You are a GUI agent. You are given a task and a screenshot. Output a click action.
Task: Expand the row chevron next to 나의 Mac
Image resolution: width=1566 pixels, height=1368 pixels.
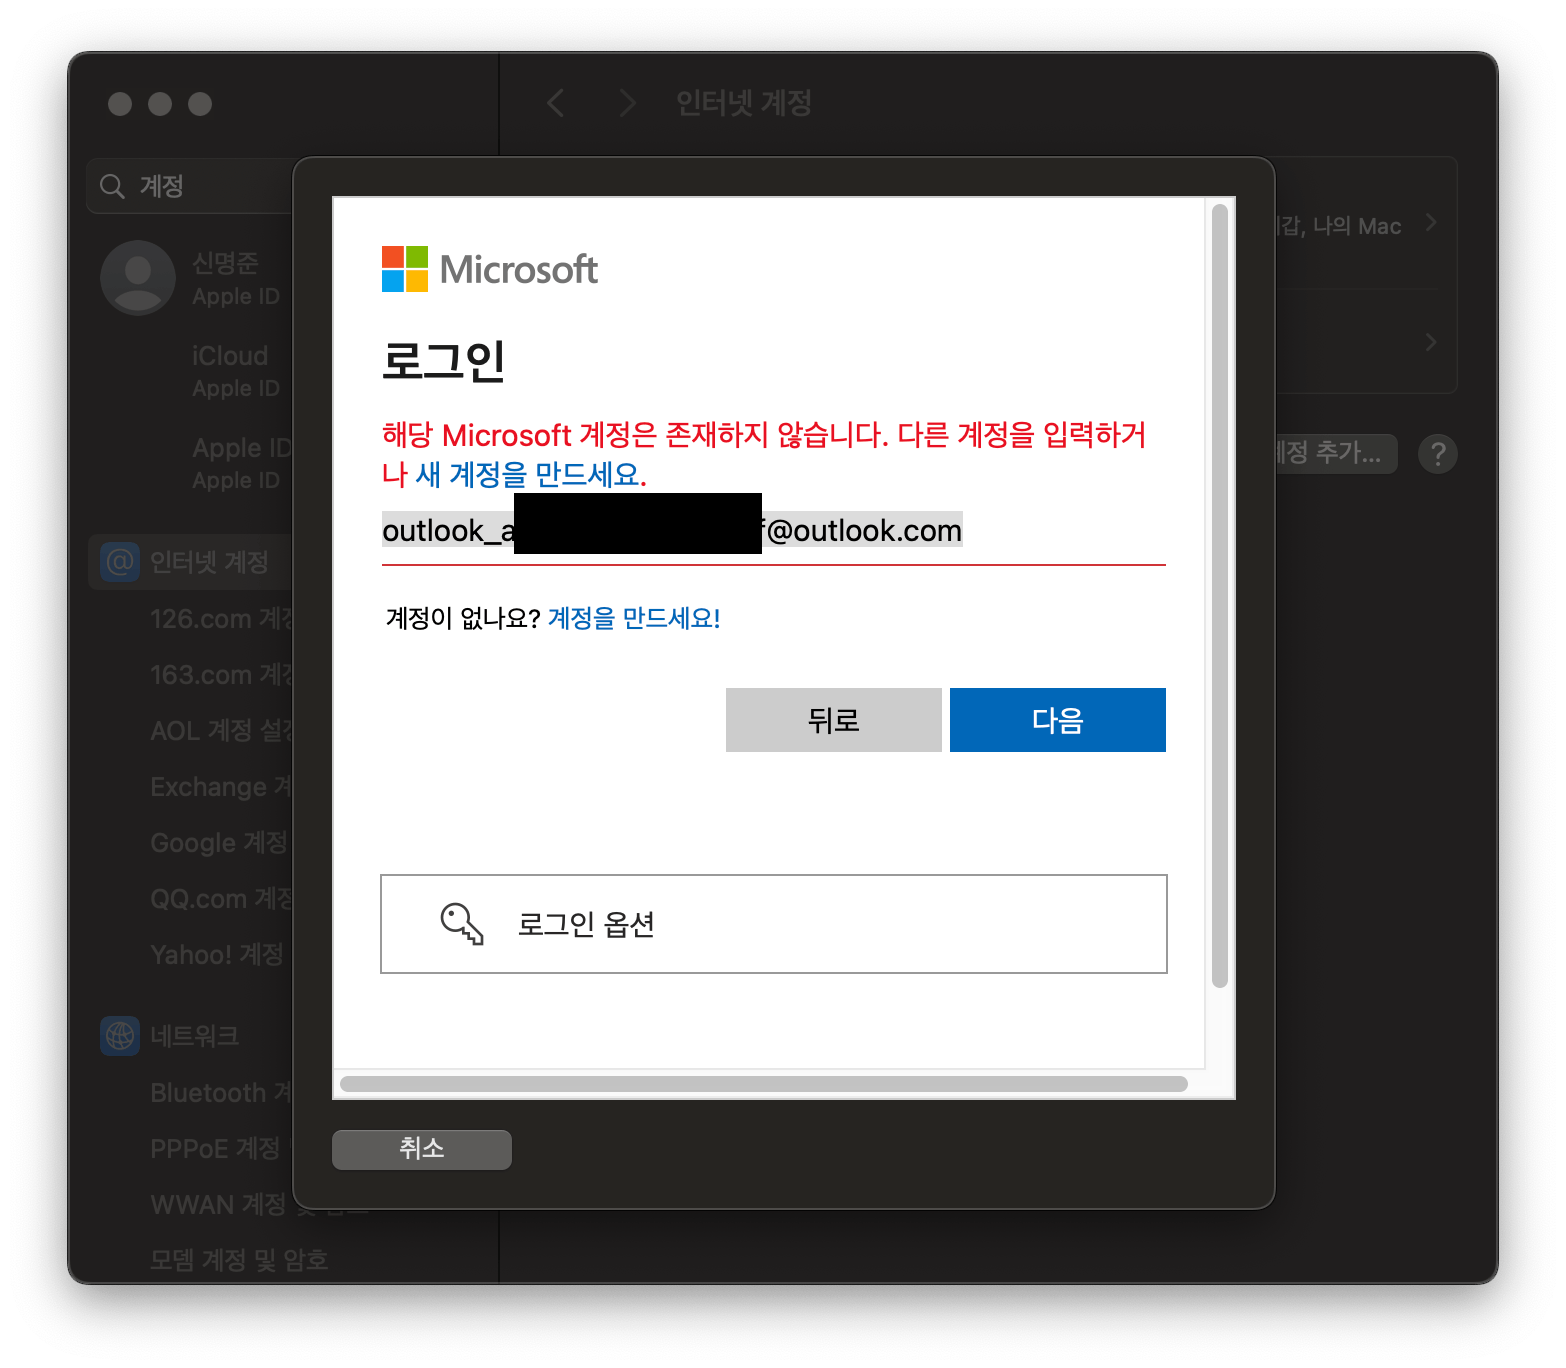(x=1432, y=223)
